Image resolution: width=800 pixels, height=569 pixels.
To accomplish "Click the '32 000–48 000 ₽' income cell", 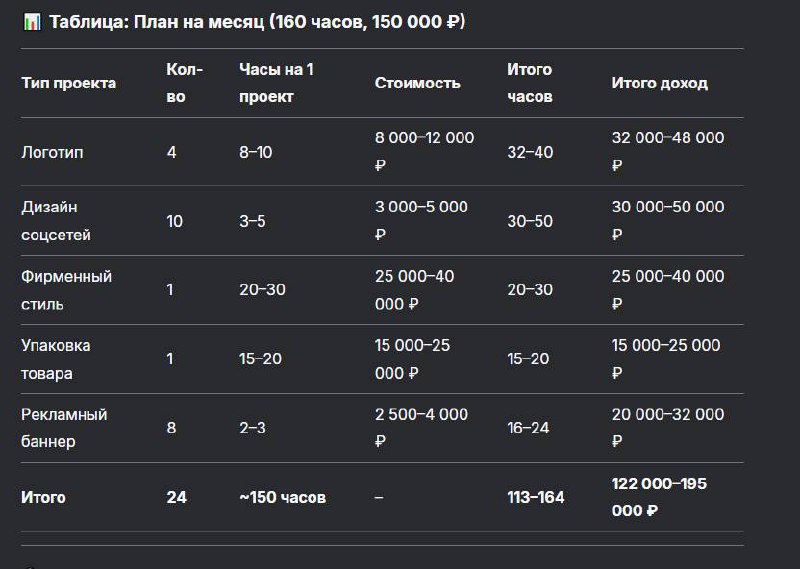I will coord(667,152).
